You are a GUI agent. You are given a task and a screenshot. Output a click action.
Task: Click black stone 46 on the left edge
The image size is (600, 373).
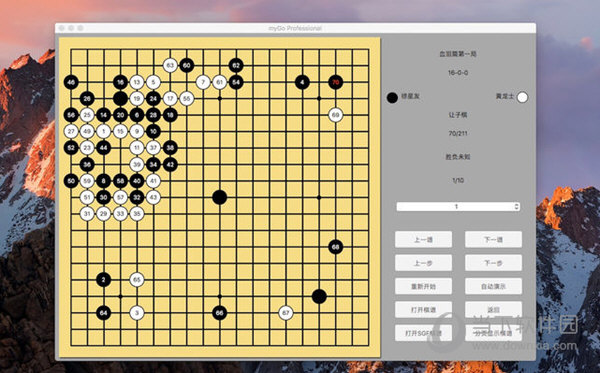point(71,82)
